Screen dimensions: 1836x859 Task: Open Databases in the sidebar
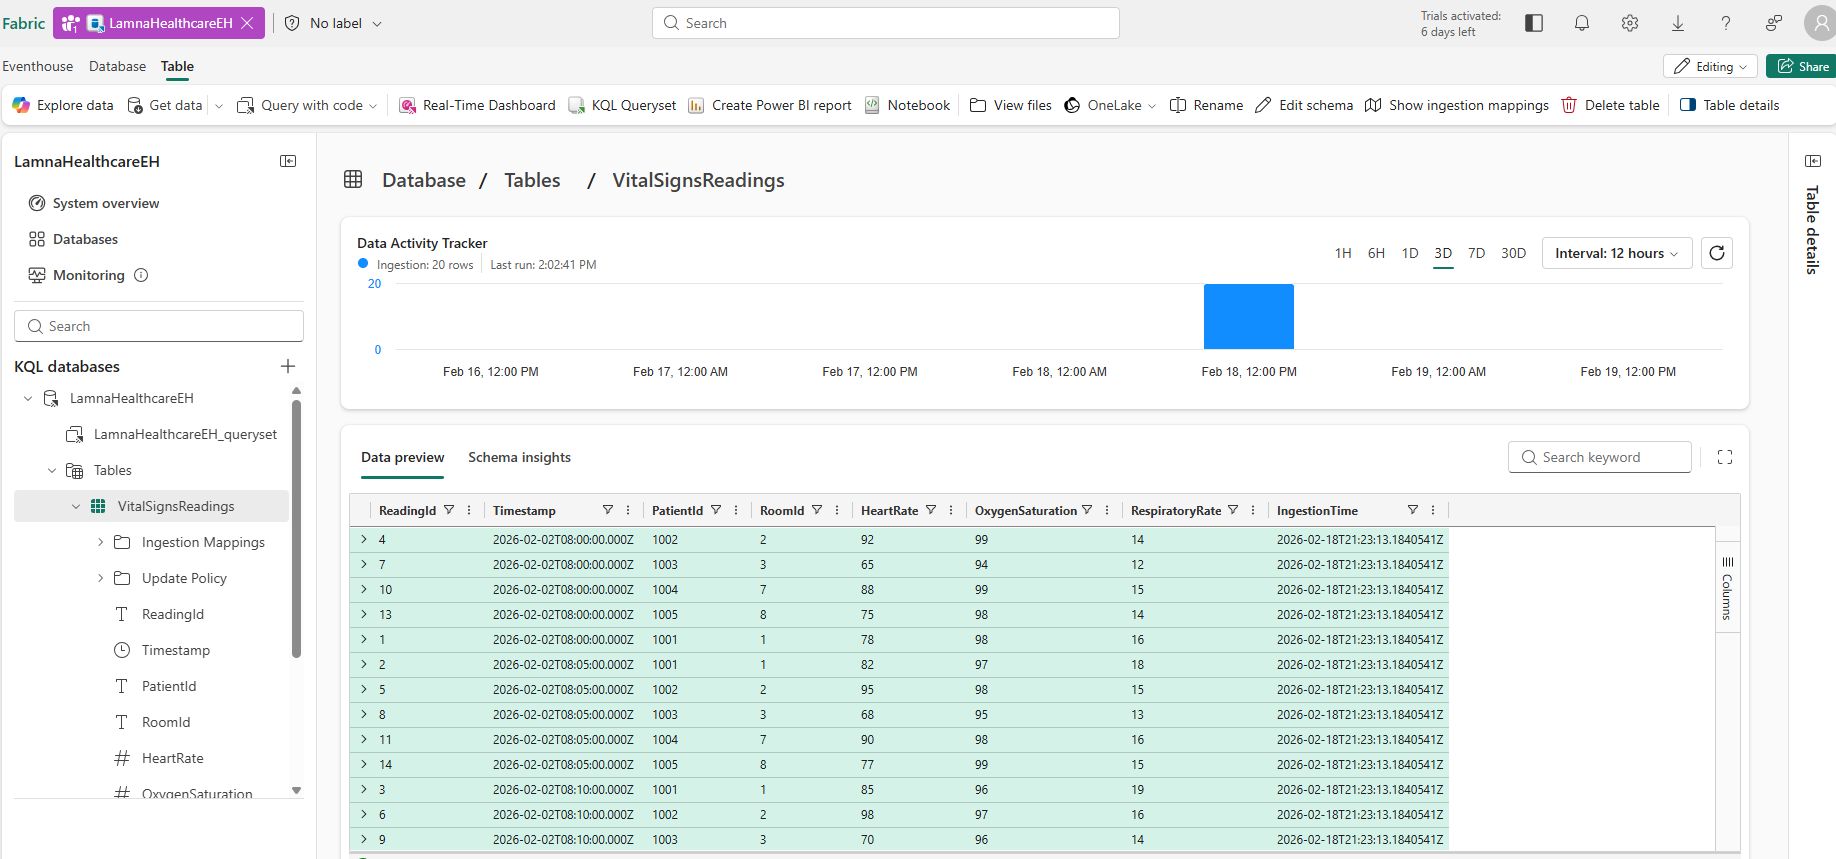point(73,239)
